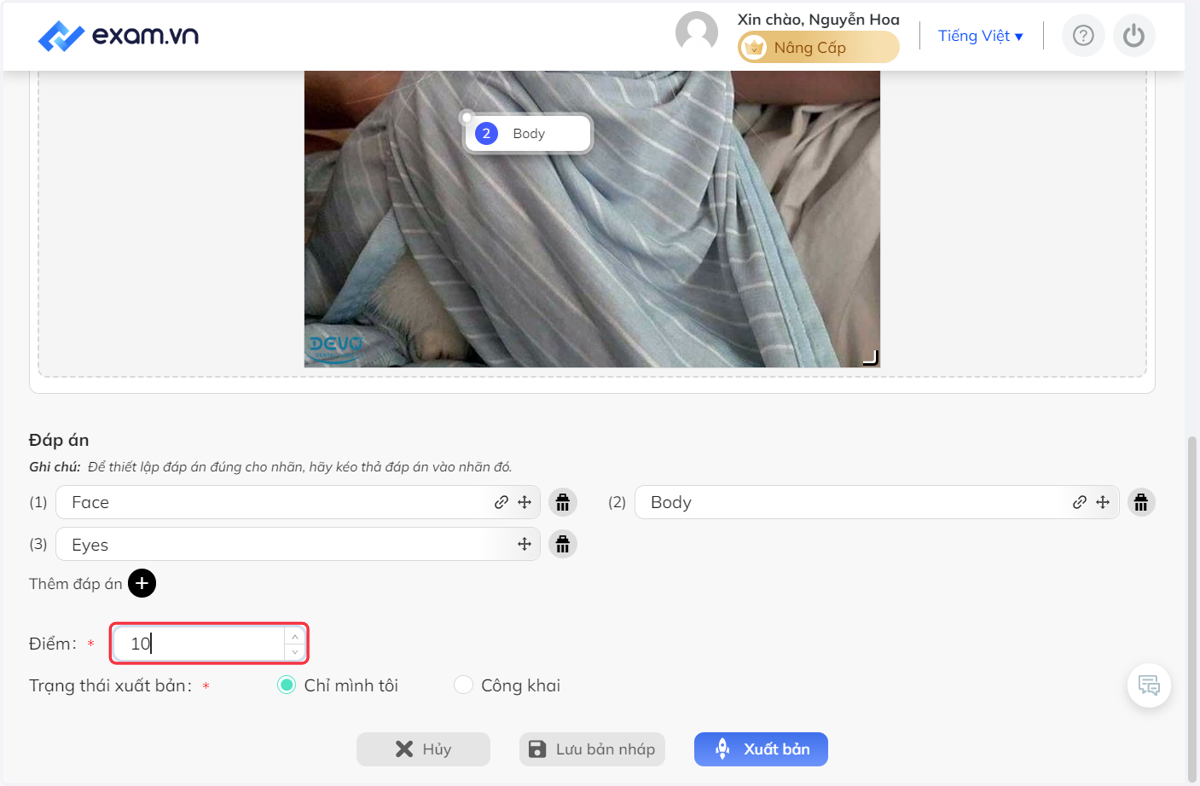Increase the Điểm score with up arrow
Image resolution: width=1200 pixels, height=786 pixels.
[294, 636]
